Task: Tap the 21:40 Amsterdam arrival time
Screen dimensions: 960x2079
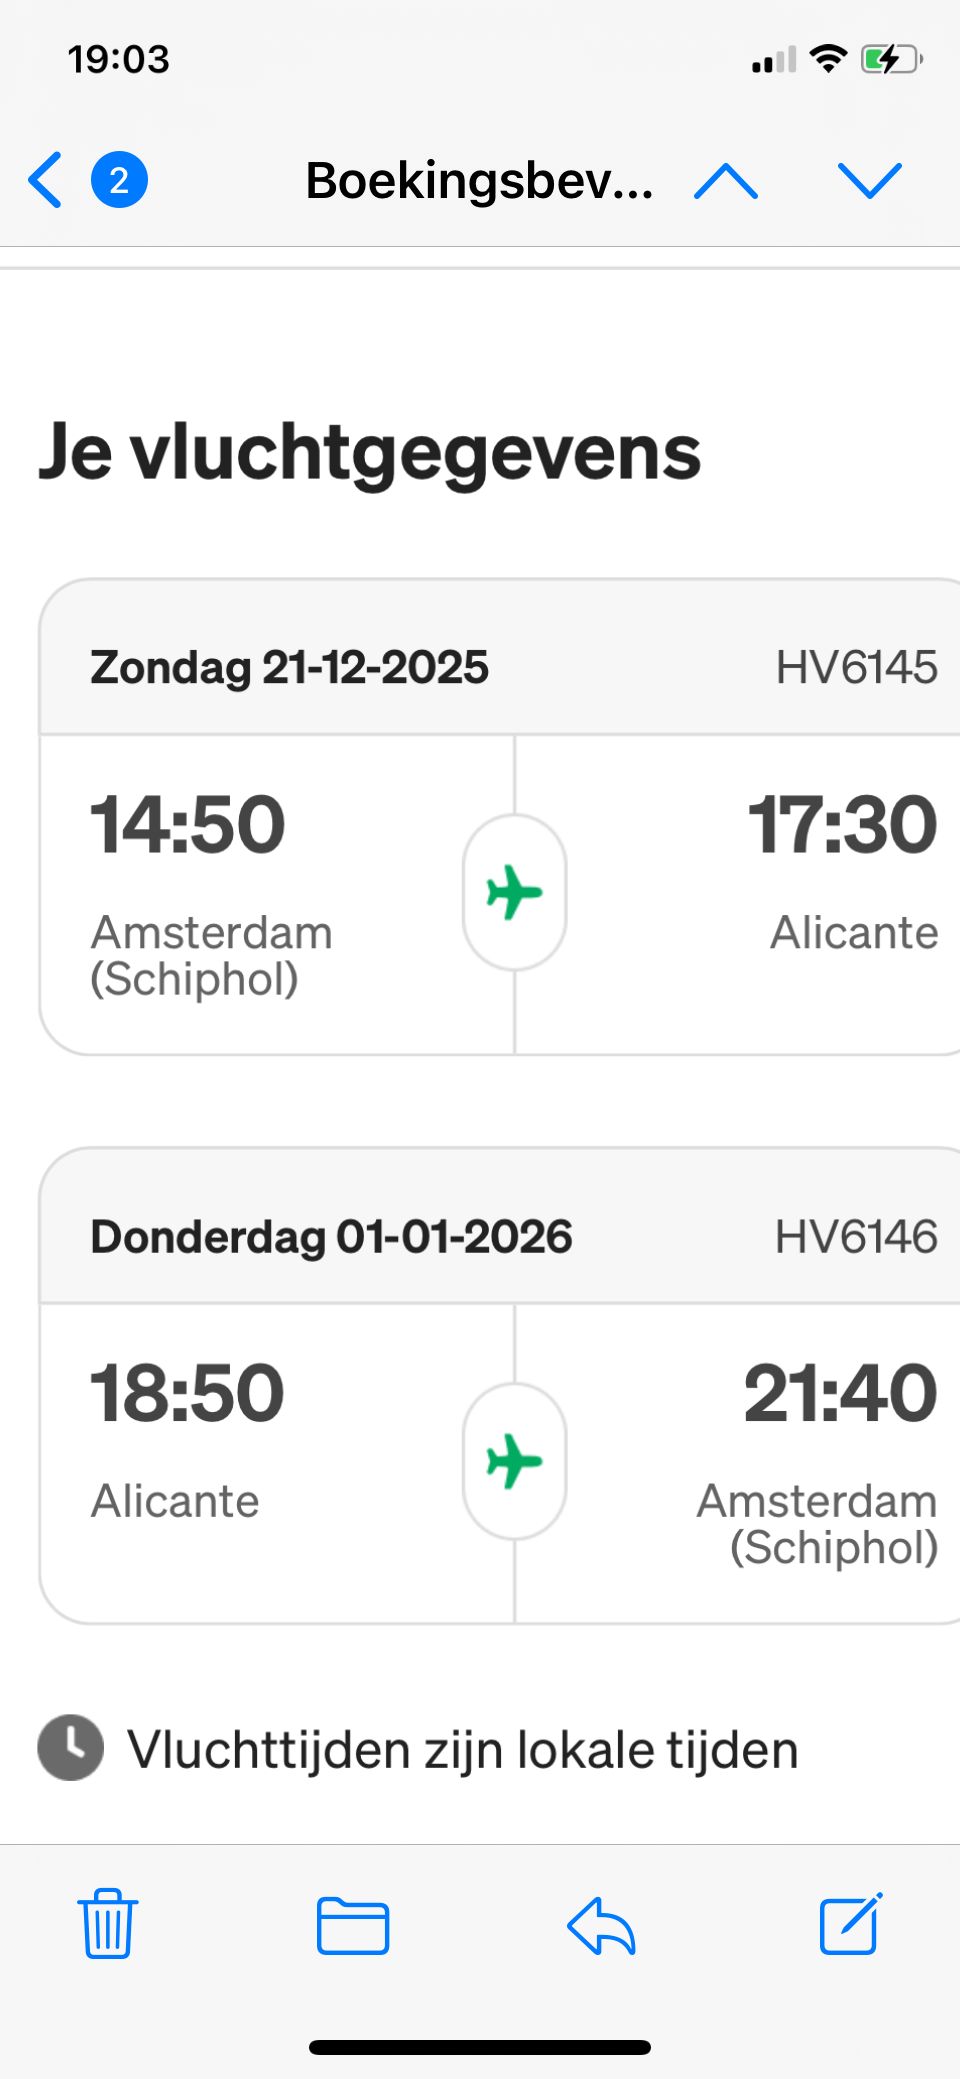Action: point(840,1394)
